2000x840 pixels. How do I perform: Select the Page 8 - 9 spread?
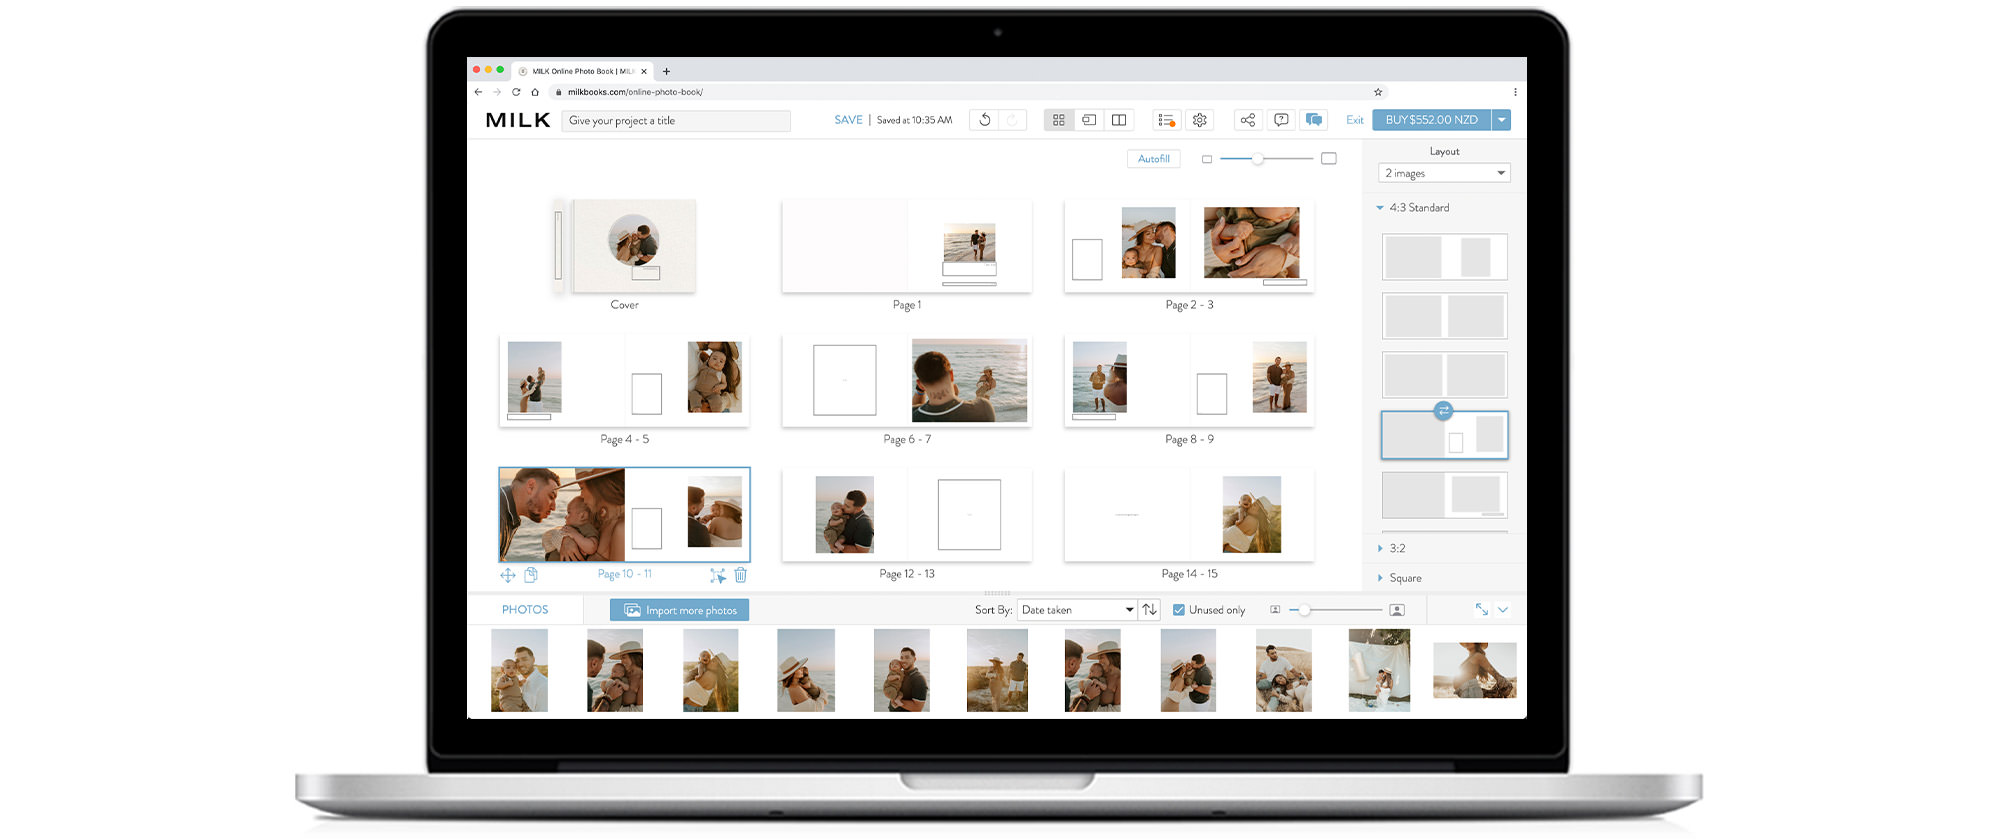pyautogui.click(x=1189, y=381)
